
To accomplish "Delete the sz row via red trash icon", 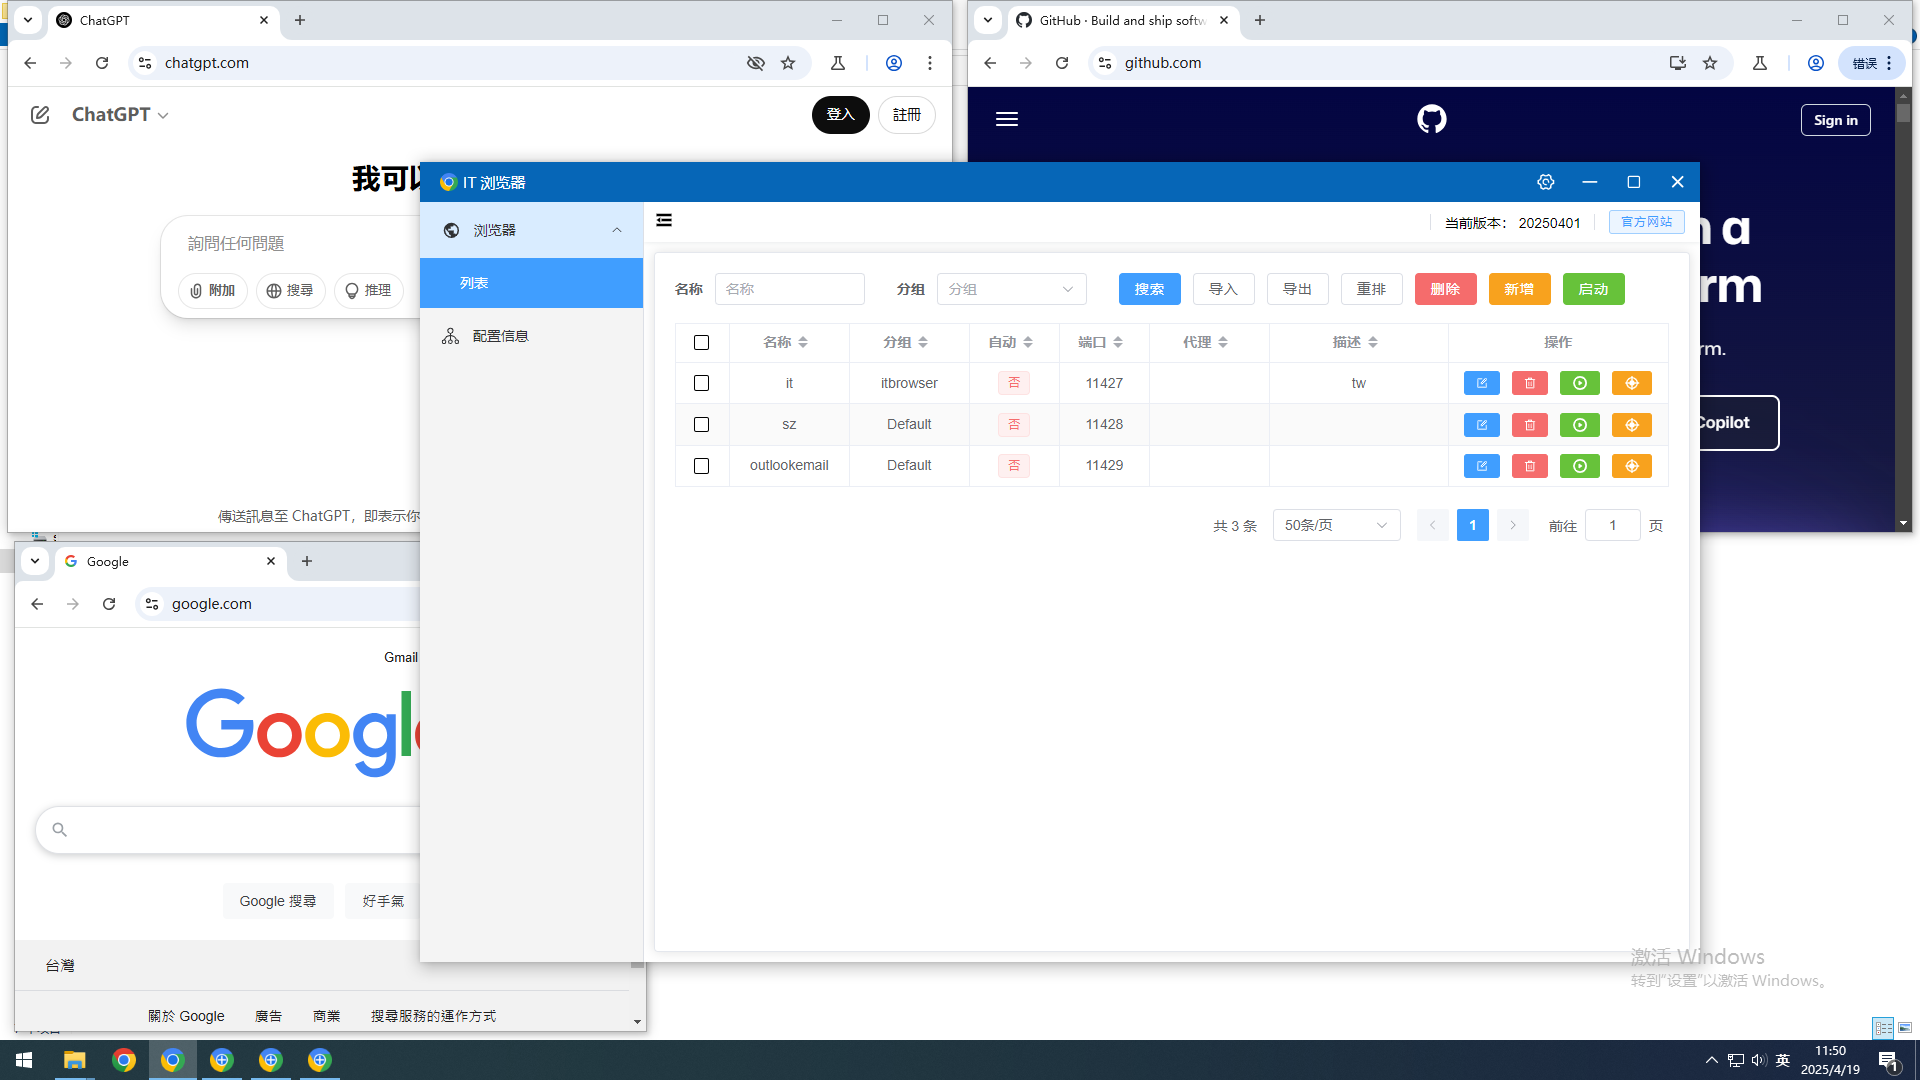I will coord(1529,424).
